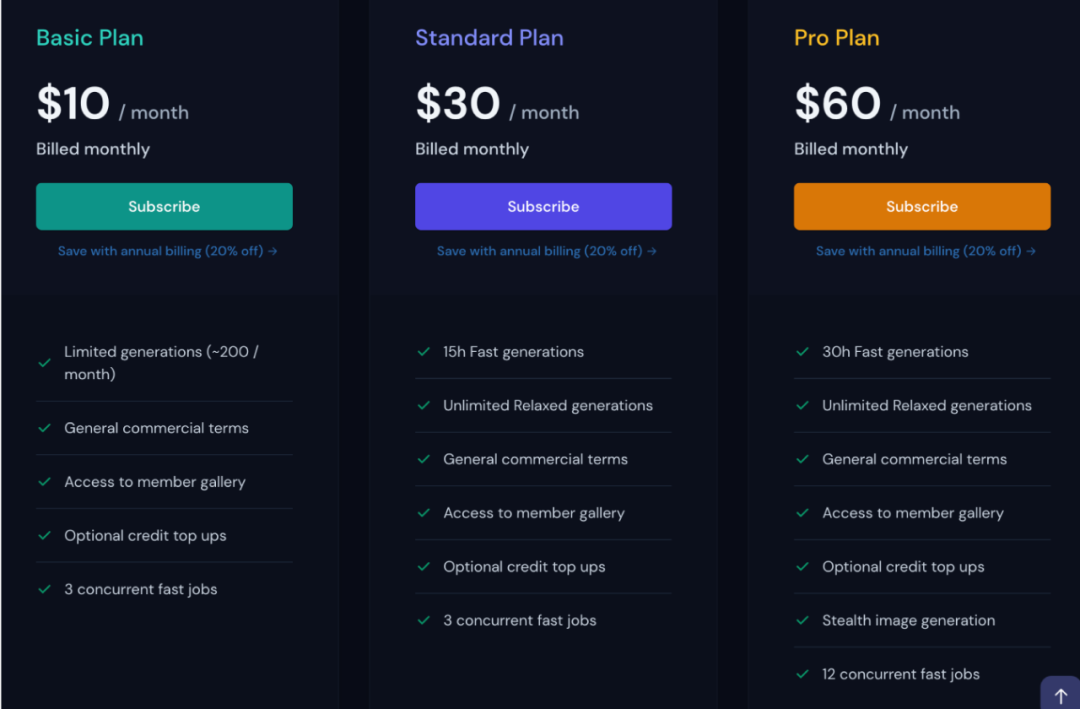Click the arrow icon after Pro annual billing link

pyautogui.click(x=1030, y=251)
